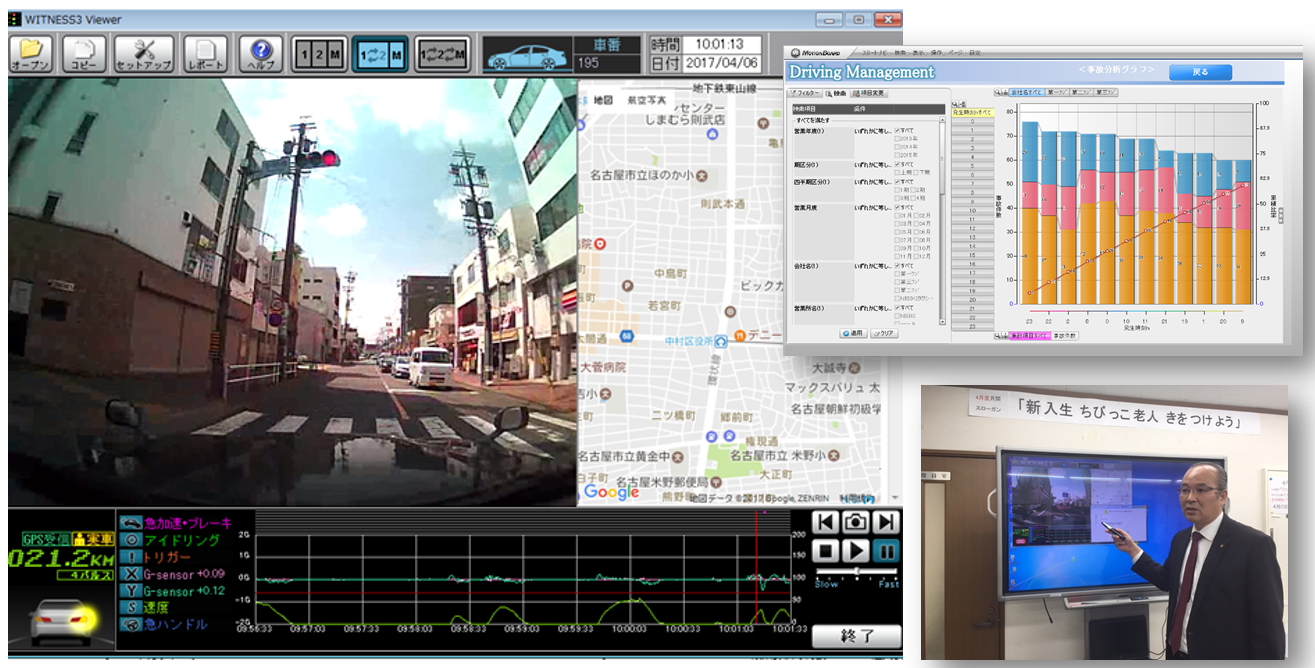1315x668 pixels.
Task: Capture a snapshot with the camera icon
Action: click(855, 522)
